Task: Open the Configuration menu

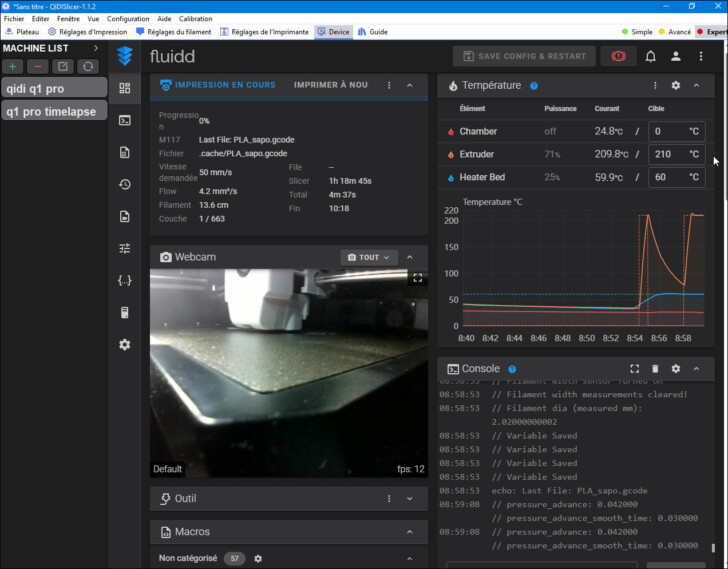Action: 128,19
